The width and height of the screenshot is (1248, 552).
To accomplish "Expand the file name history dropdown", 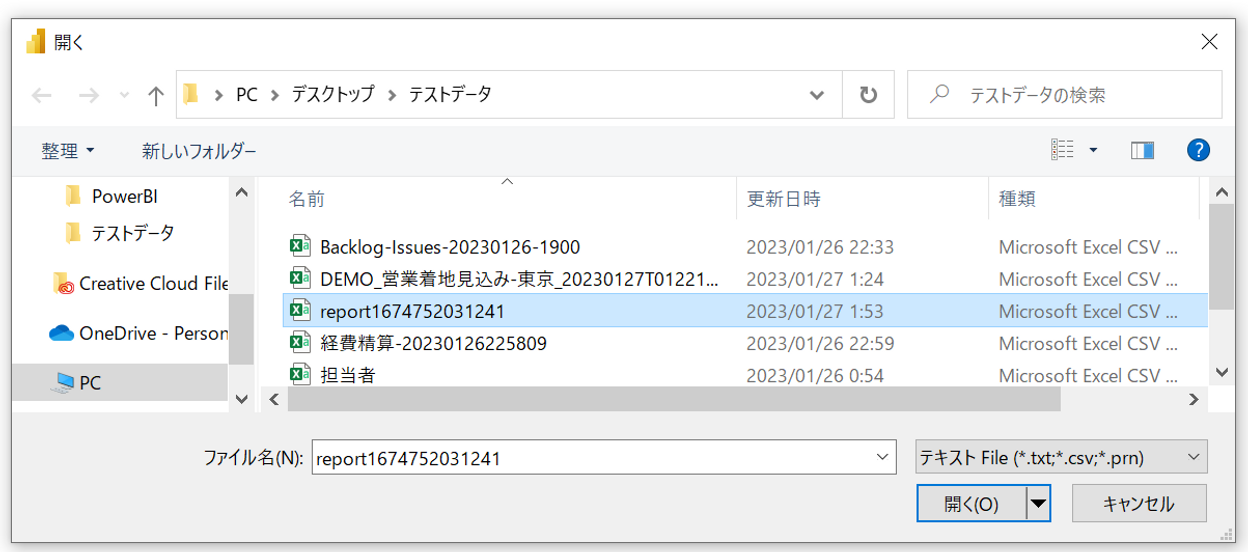I will coord(882,458).
